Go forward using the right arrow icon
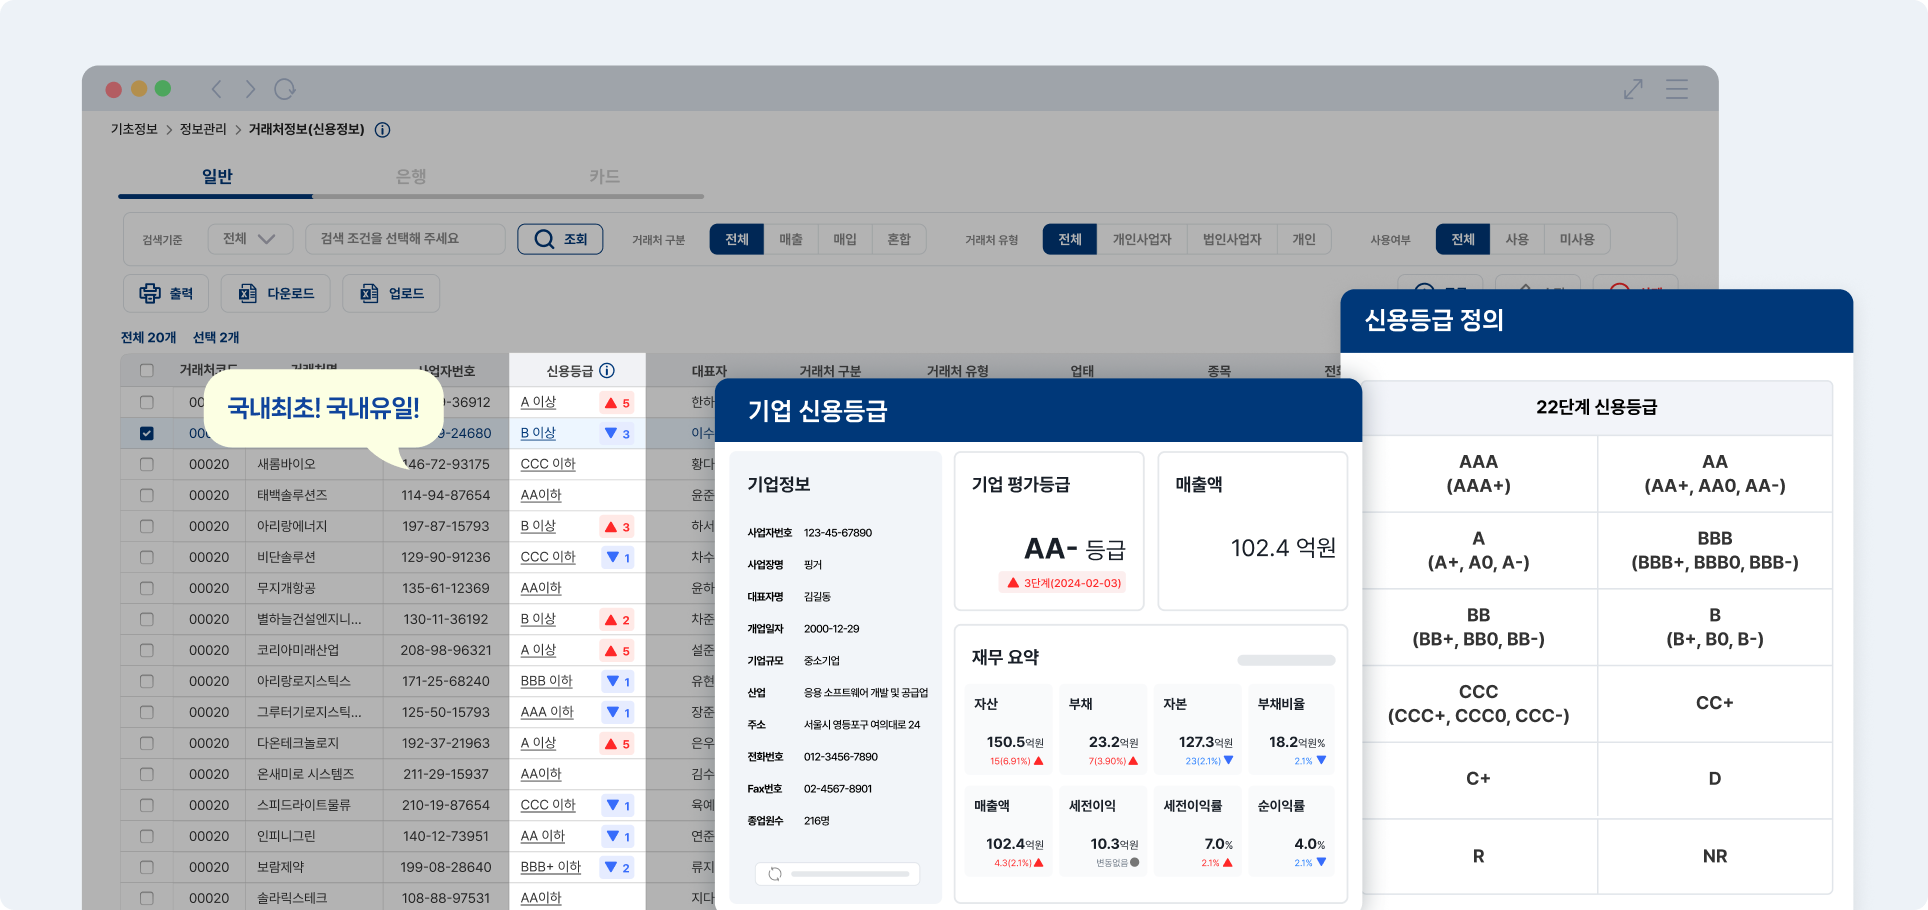This screenshot has width=1928, height=910. pos(250,89)
